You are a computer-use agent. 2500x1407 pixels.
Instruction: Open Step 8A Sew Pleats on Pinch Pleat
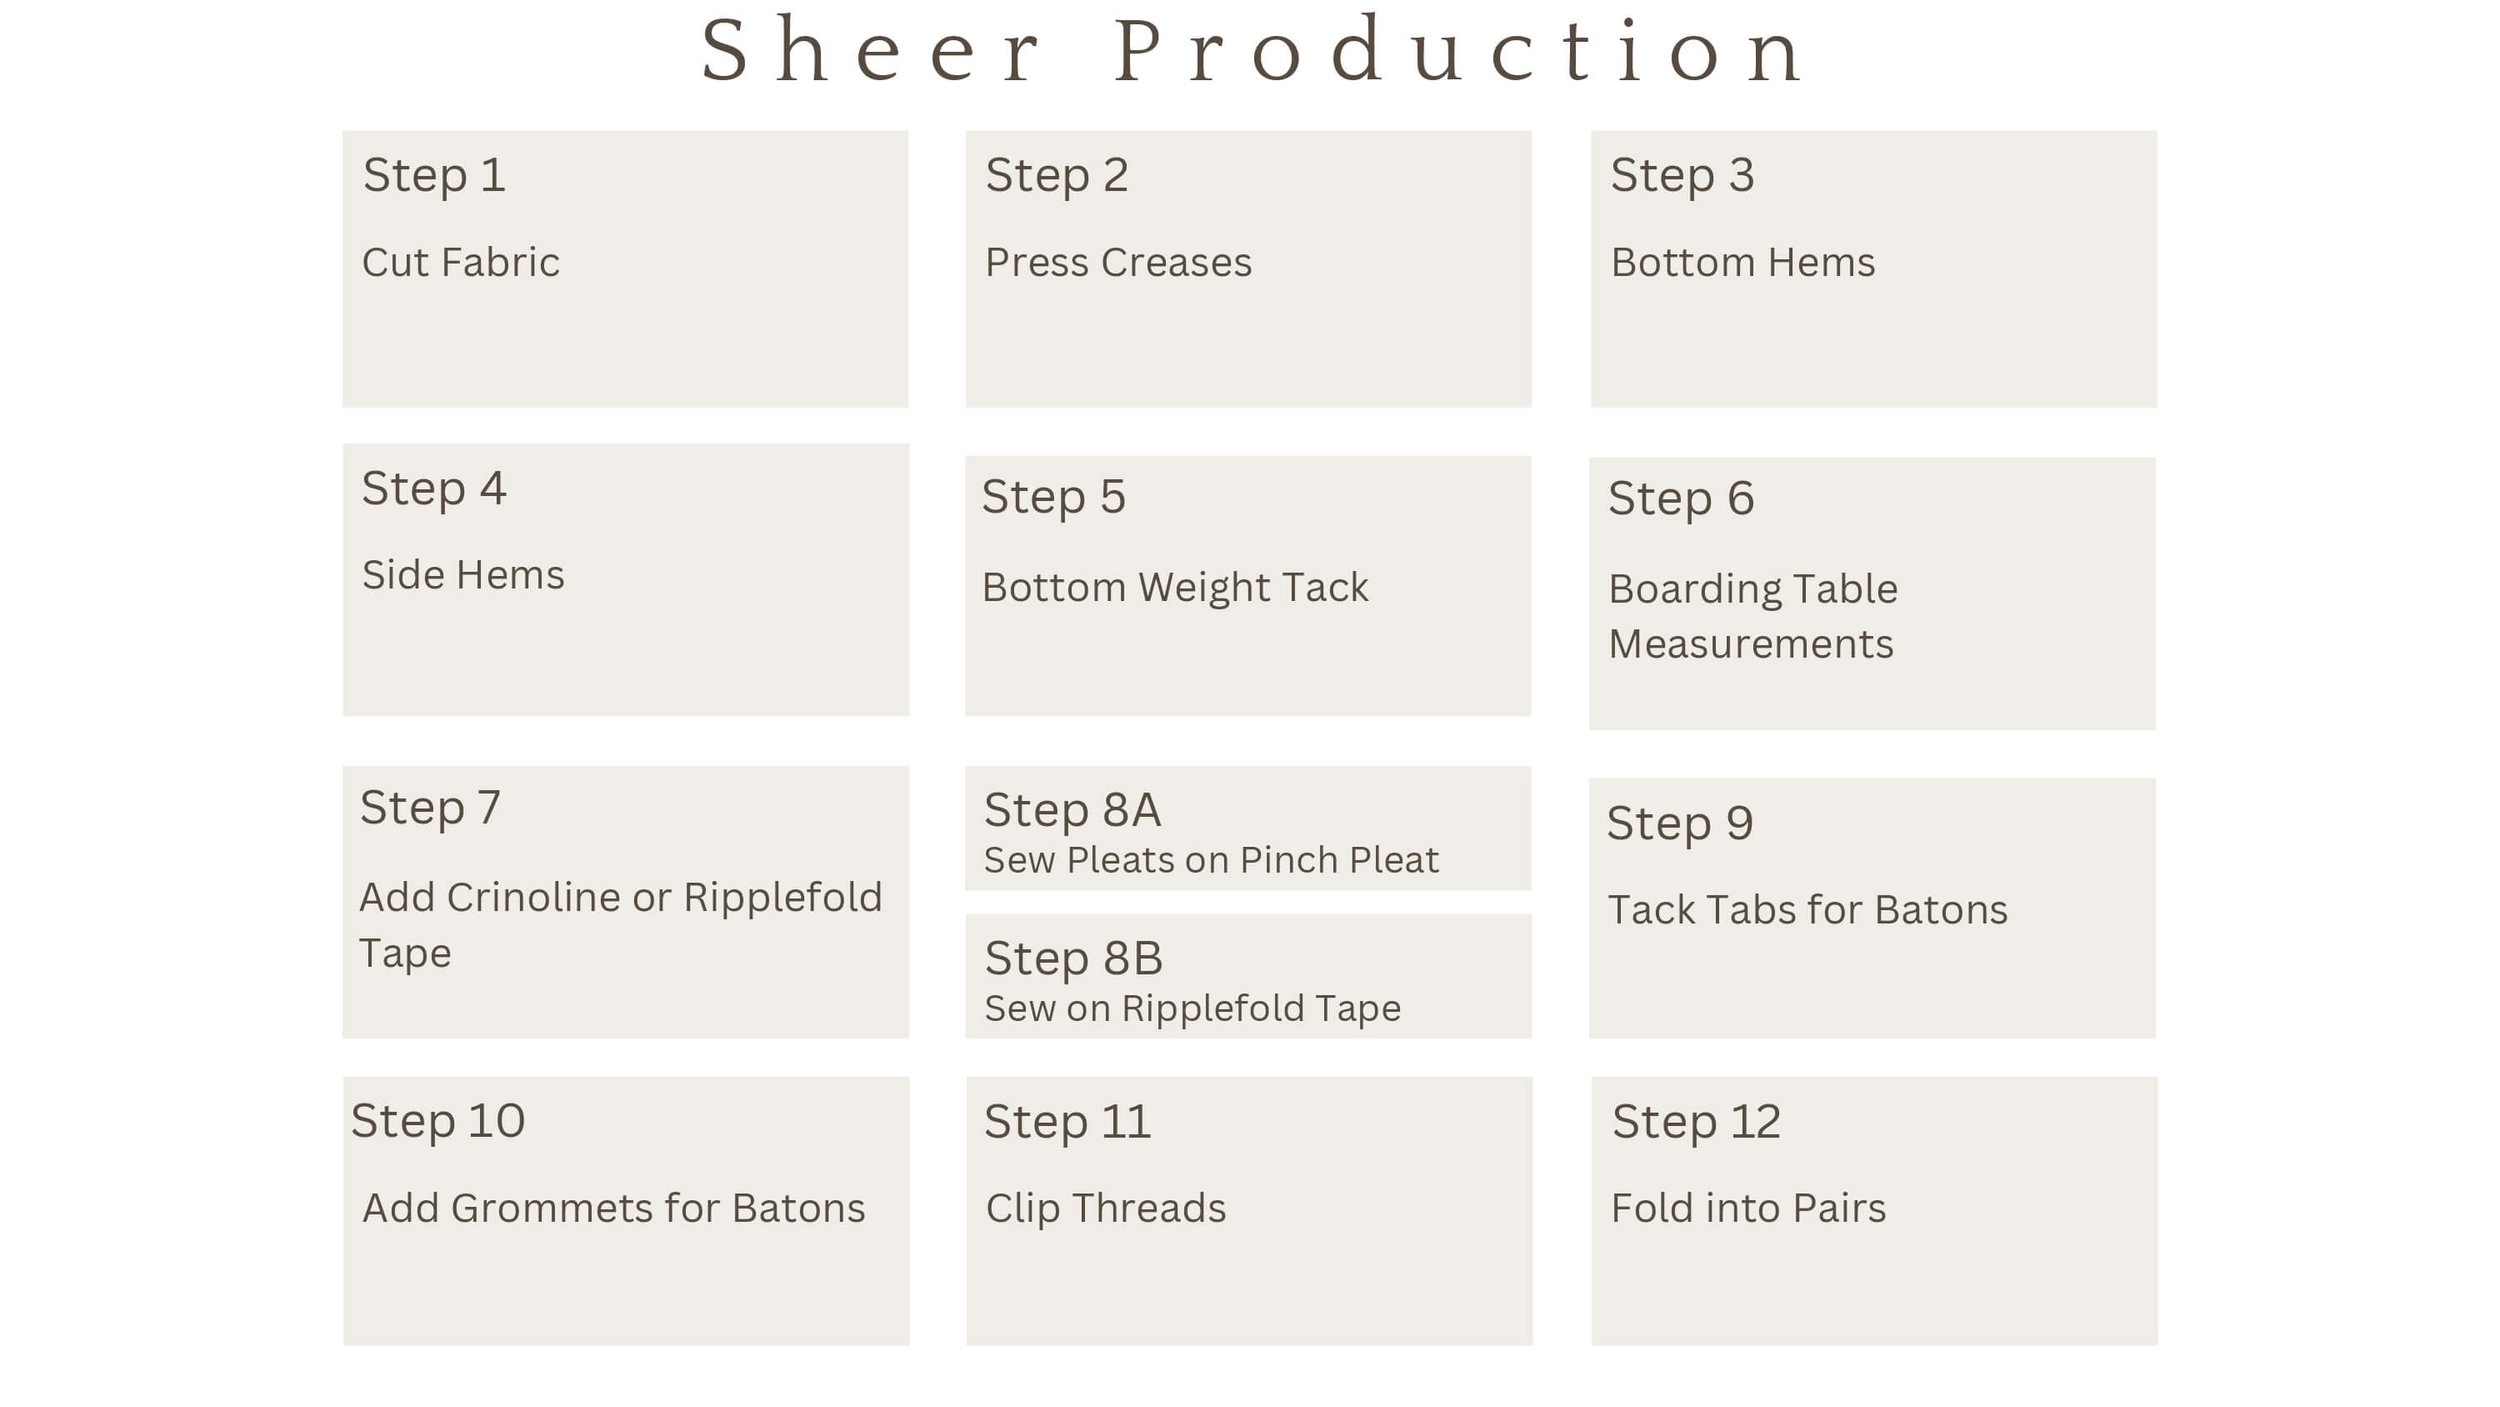point(1248,828)
